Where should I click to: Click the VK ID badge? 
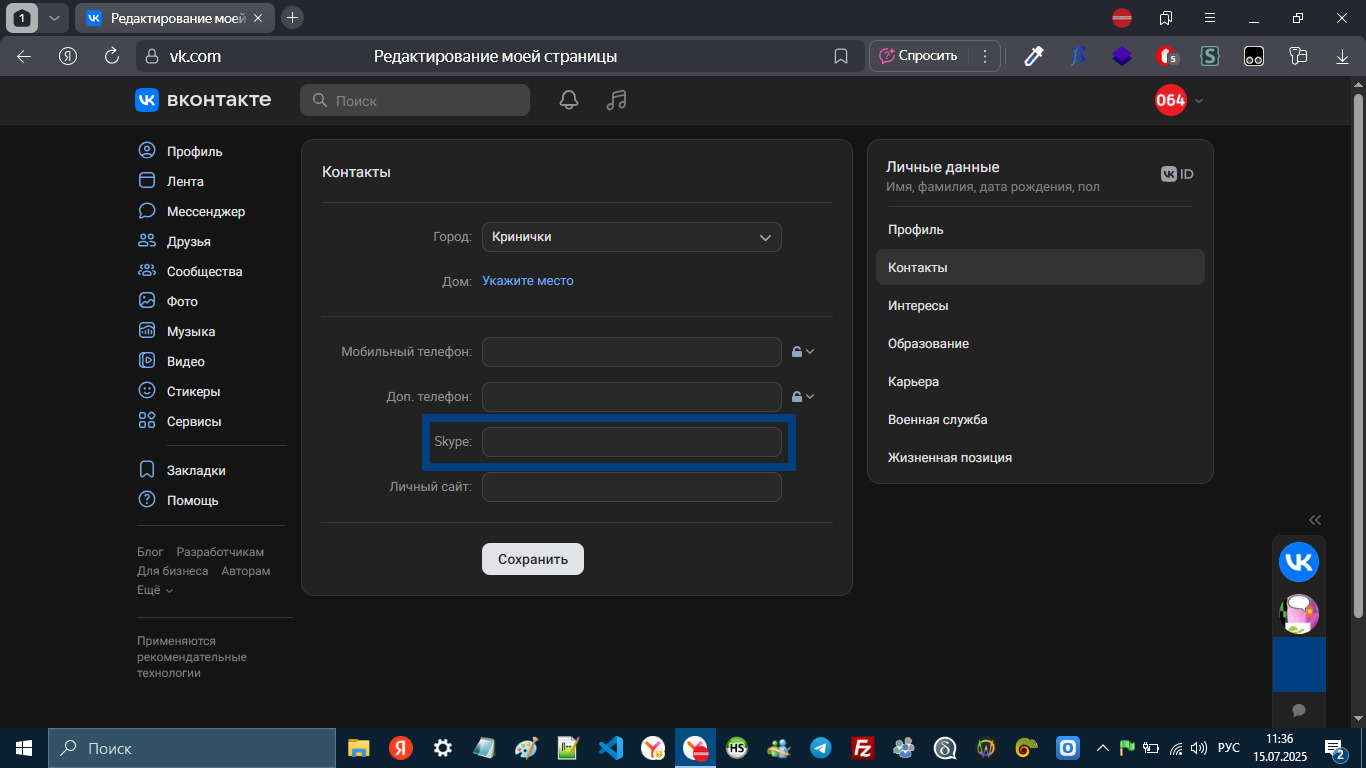(1177, 174)
